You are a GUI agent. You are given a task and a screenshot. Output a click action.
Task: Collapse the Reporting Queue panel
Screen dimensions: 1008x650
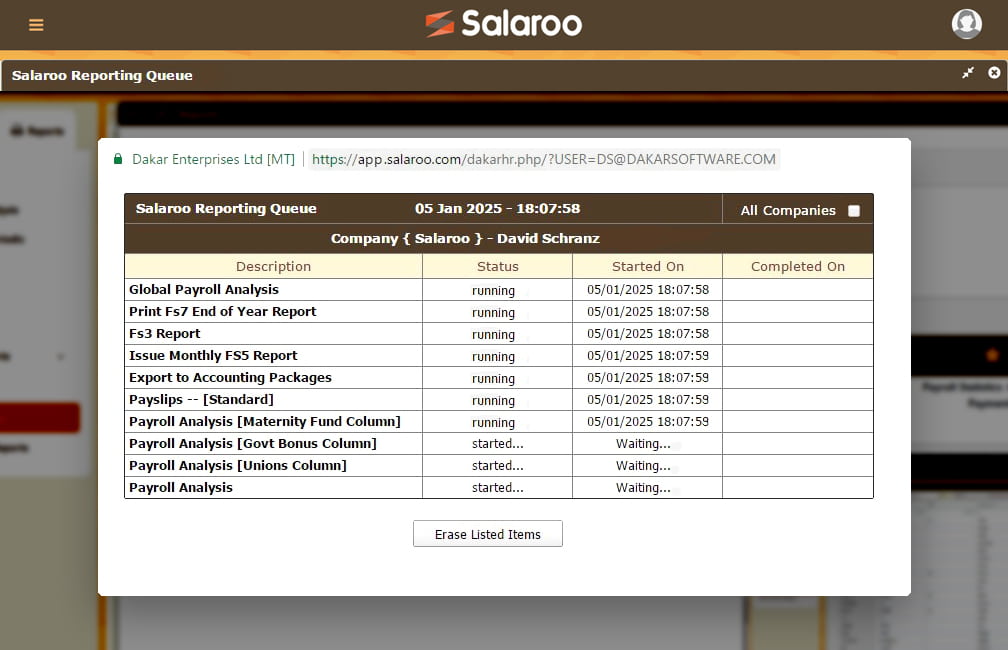[968, 73]
